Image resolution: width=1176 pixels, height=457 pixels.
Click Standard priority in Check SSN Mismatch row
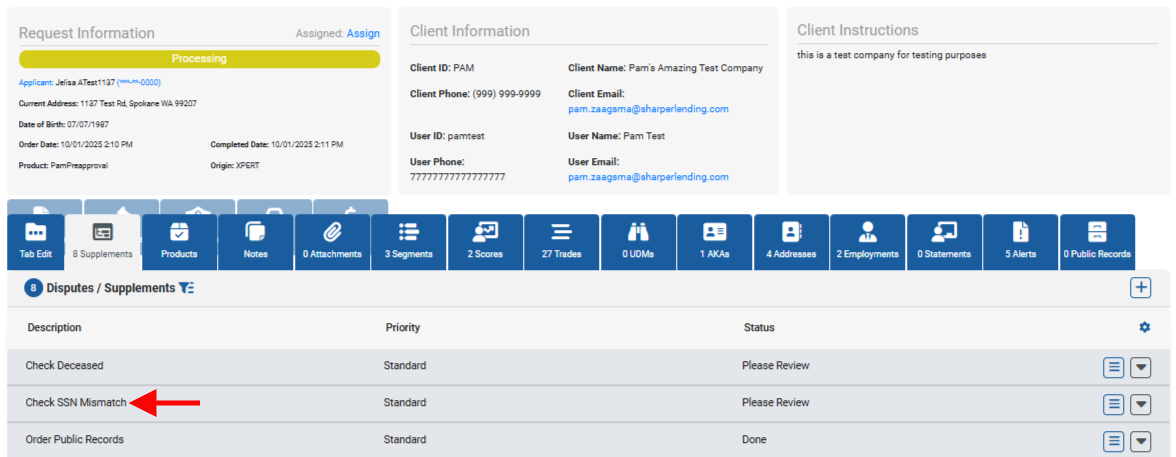coord(405,402)
